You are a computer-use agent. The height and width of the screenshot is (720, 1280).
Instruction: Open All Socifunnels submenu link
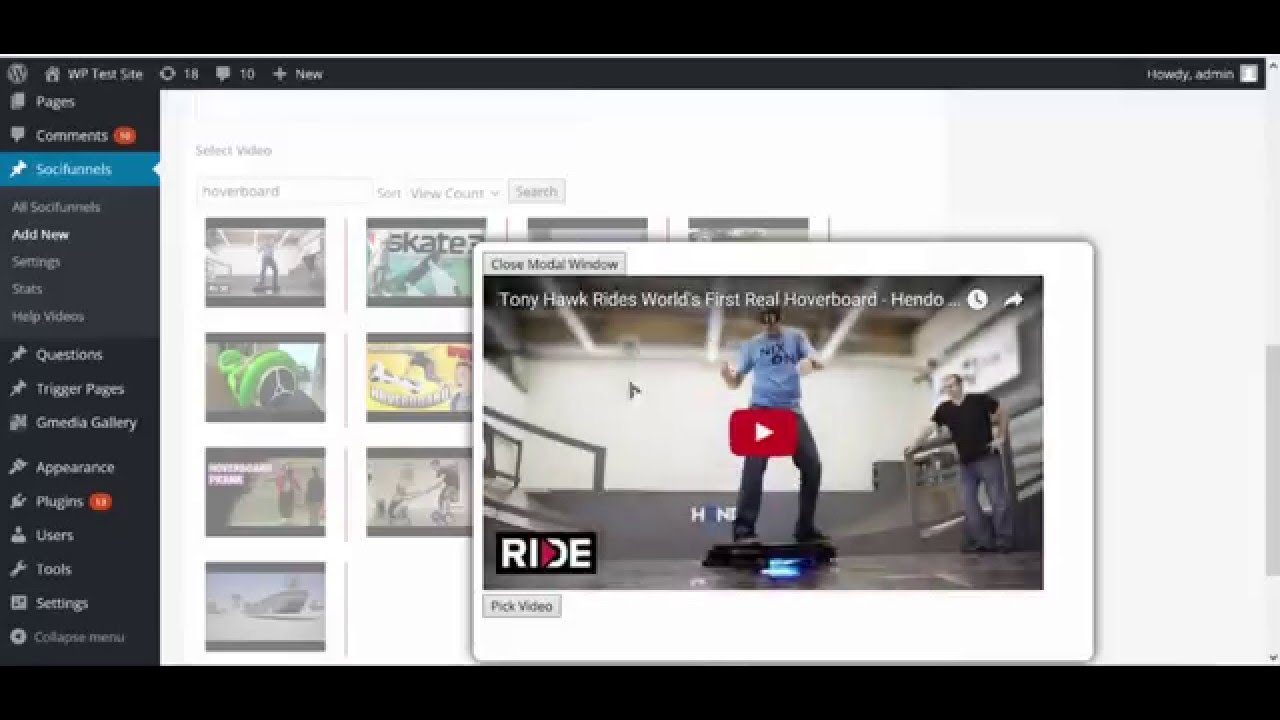pos(56,207)
